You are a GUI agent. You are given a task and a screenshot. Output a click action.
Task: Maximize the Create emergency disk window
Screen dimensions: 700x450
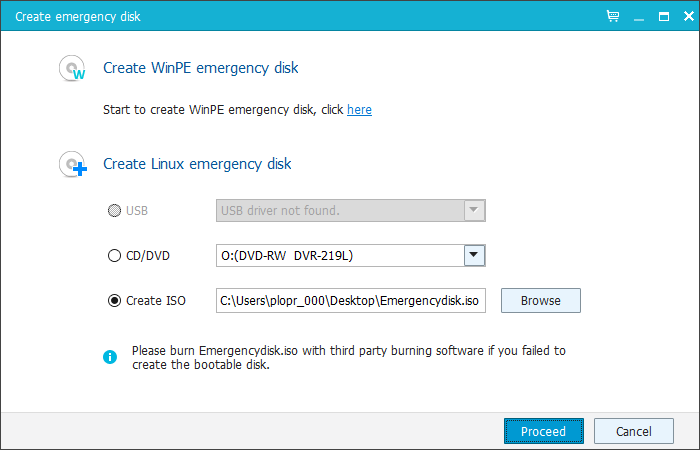[664, 17]
